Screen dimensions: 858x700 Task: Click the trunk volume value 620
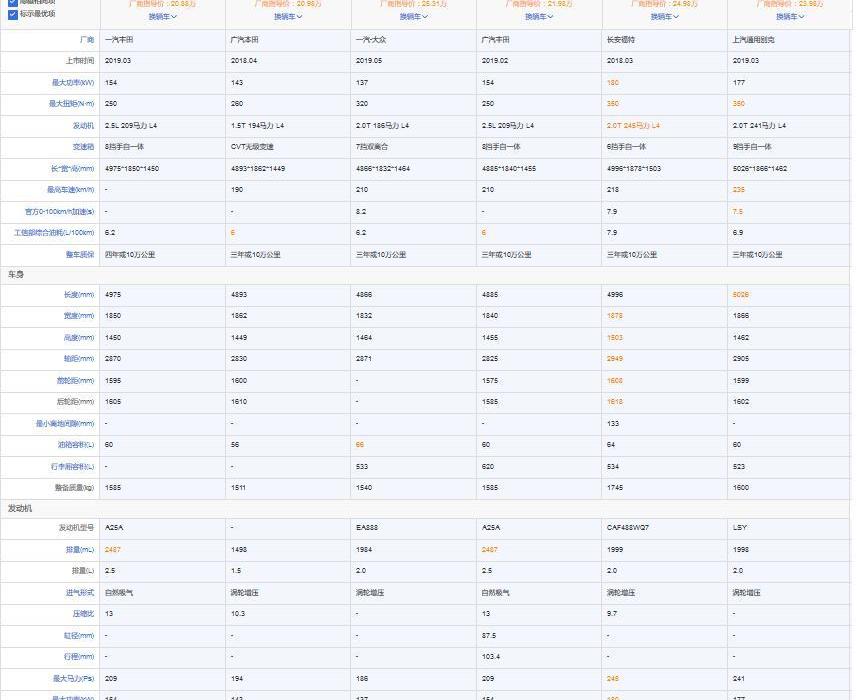coord(488,467)
